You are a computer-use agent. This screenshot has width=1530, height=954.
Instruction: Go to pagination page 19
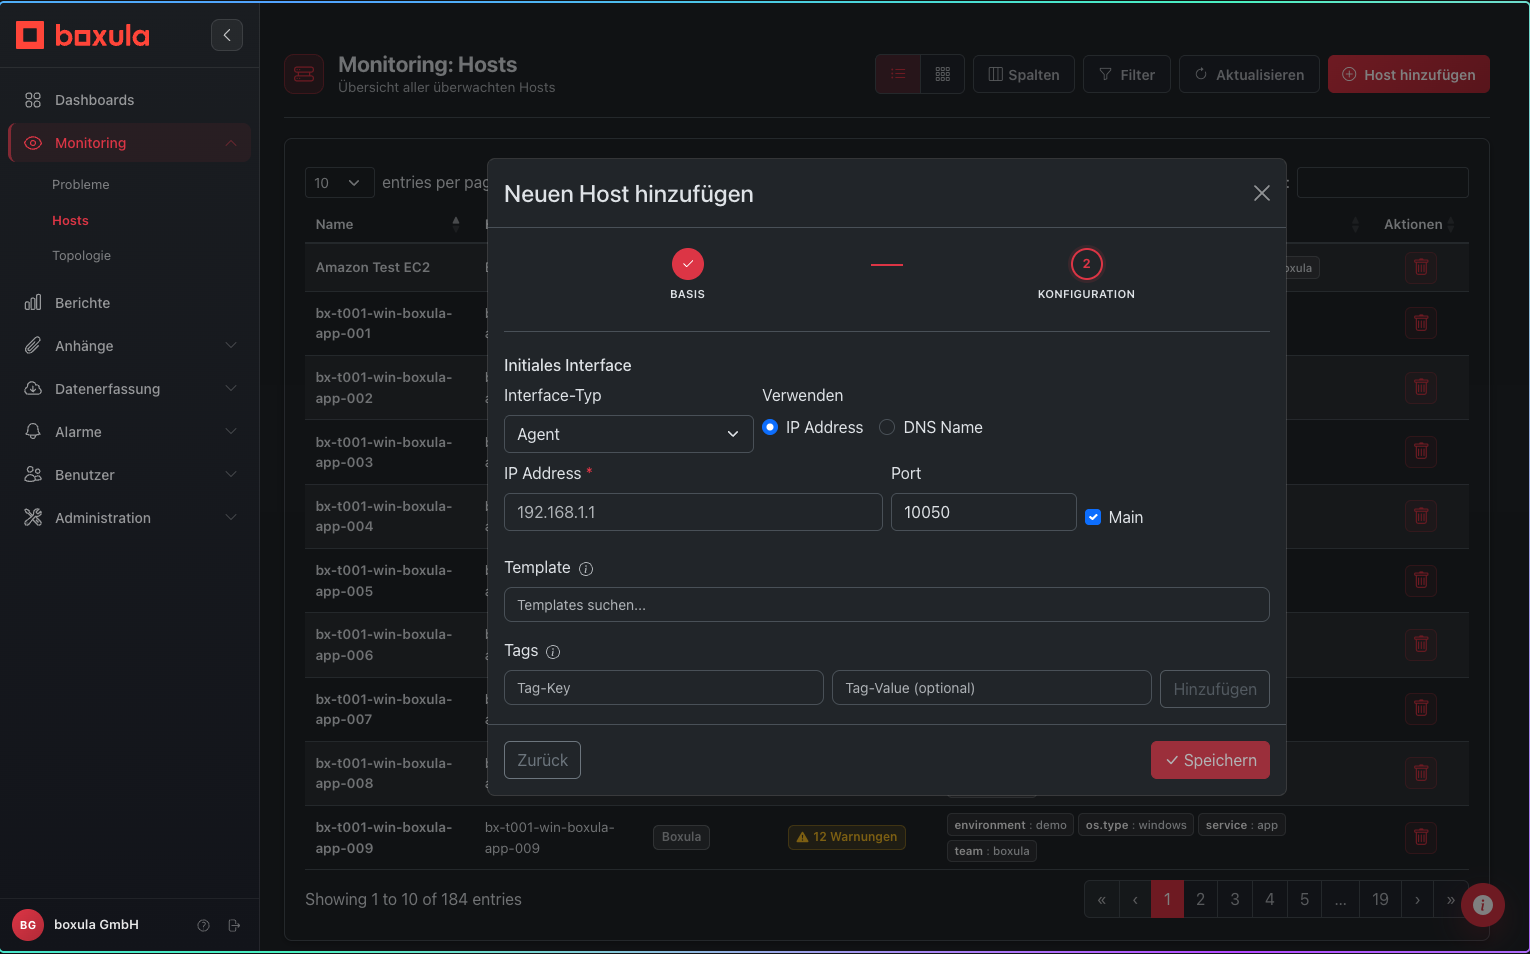tap(1380, 899)
